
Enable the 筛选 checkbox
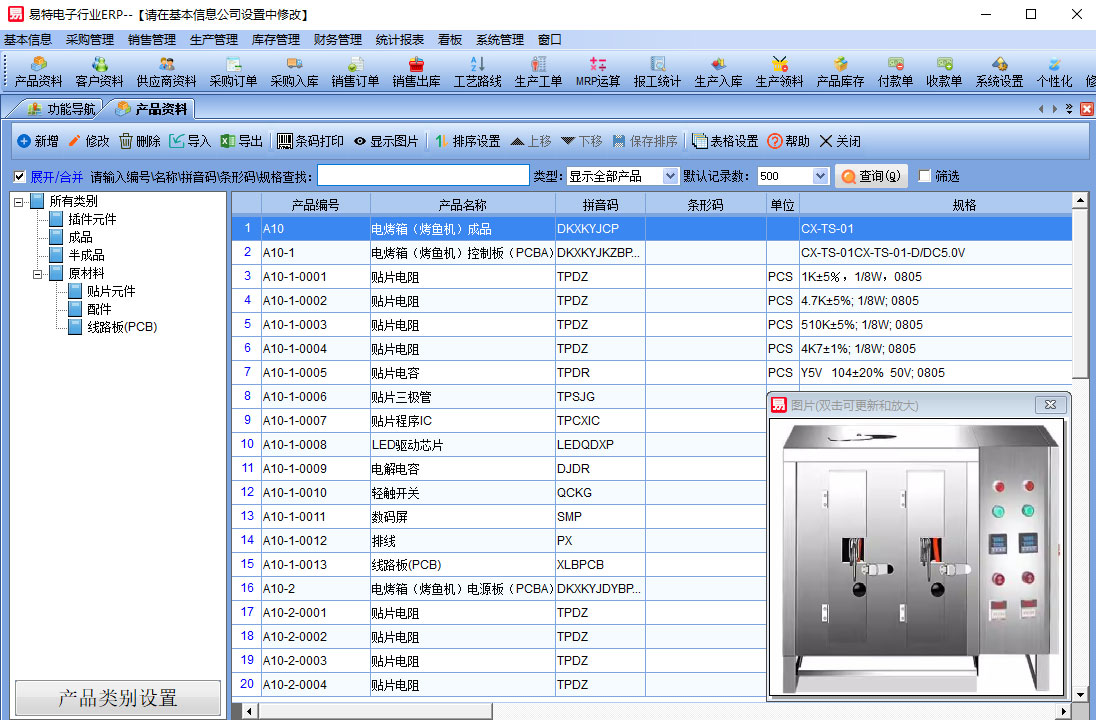coord(924,176)
